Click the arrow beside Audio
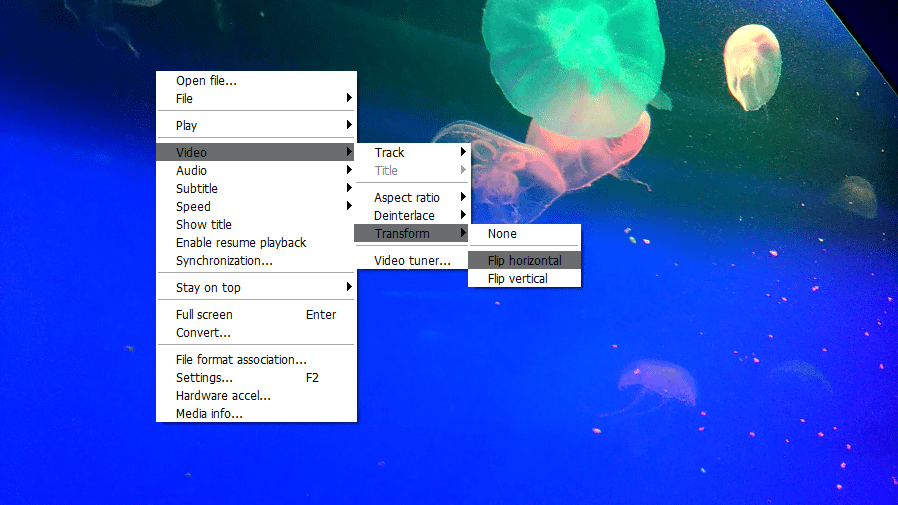Image resolution: width=898 pixels, height=505 pixels. click(x=349, y=170)
